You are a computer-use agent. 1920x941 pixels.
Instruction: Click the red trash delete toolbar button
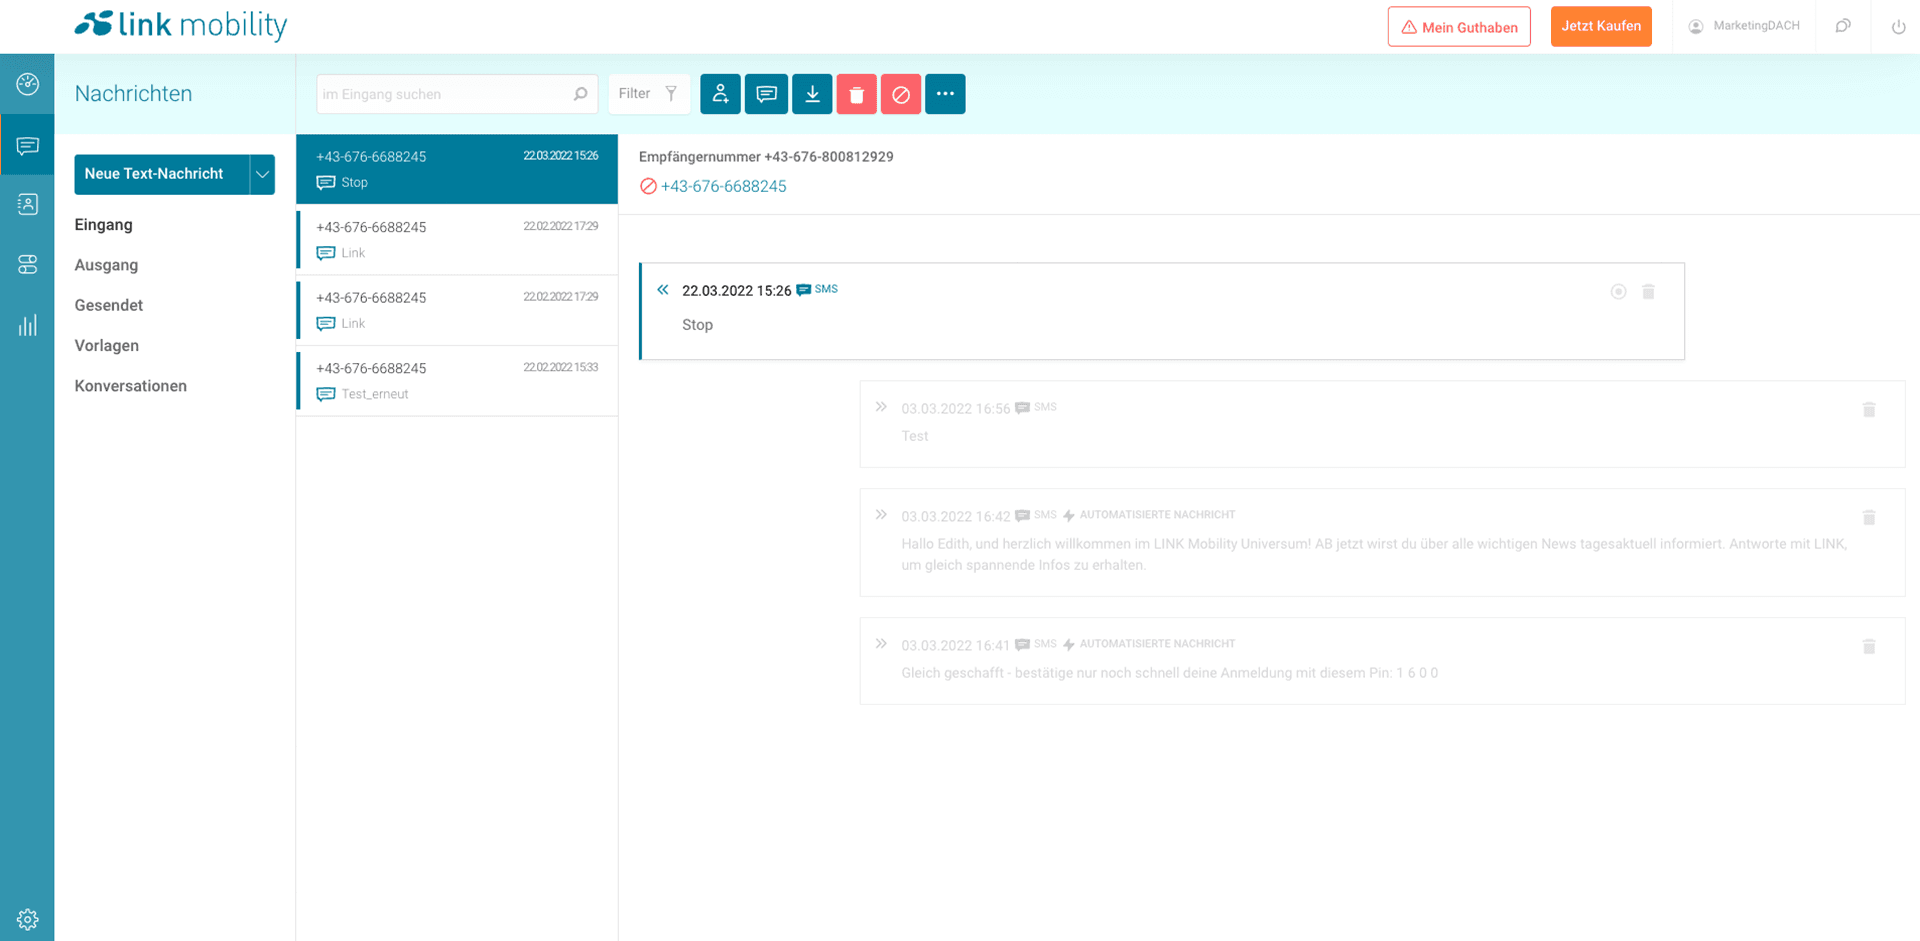point(857,94)
